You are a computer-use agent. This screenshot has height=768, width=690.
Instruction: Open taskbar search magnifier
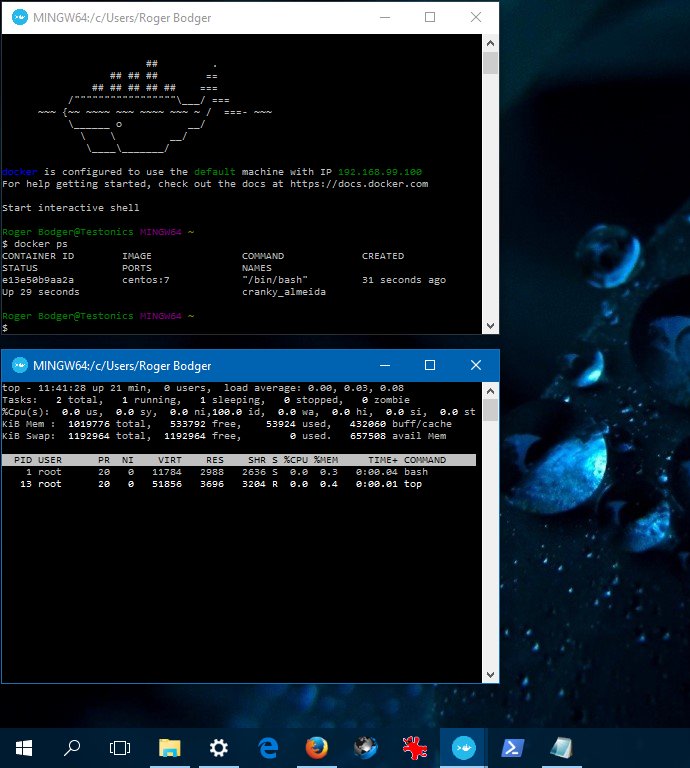click(x=72, y=748)
